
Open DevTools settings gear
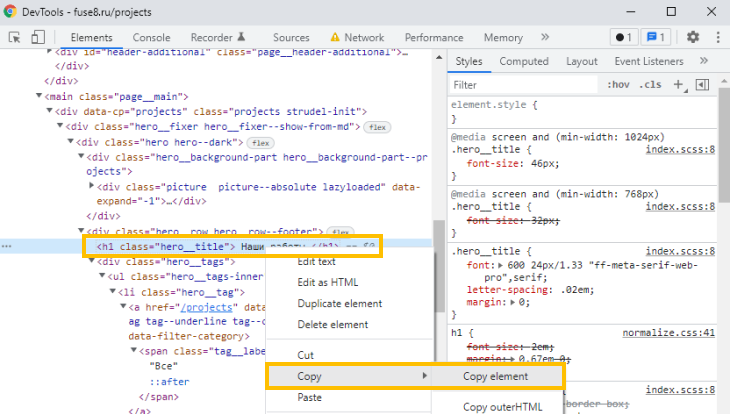pos(693,37)
